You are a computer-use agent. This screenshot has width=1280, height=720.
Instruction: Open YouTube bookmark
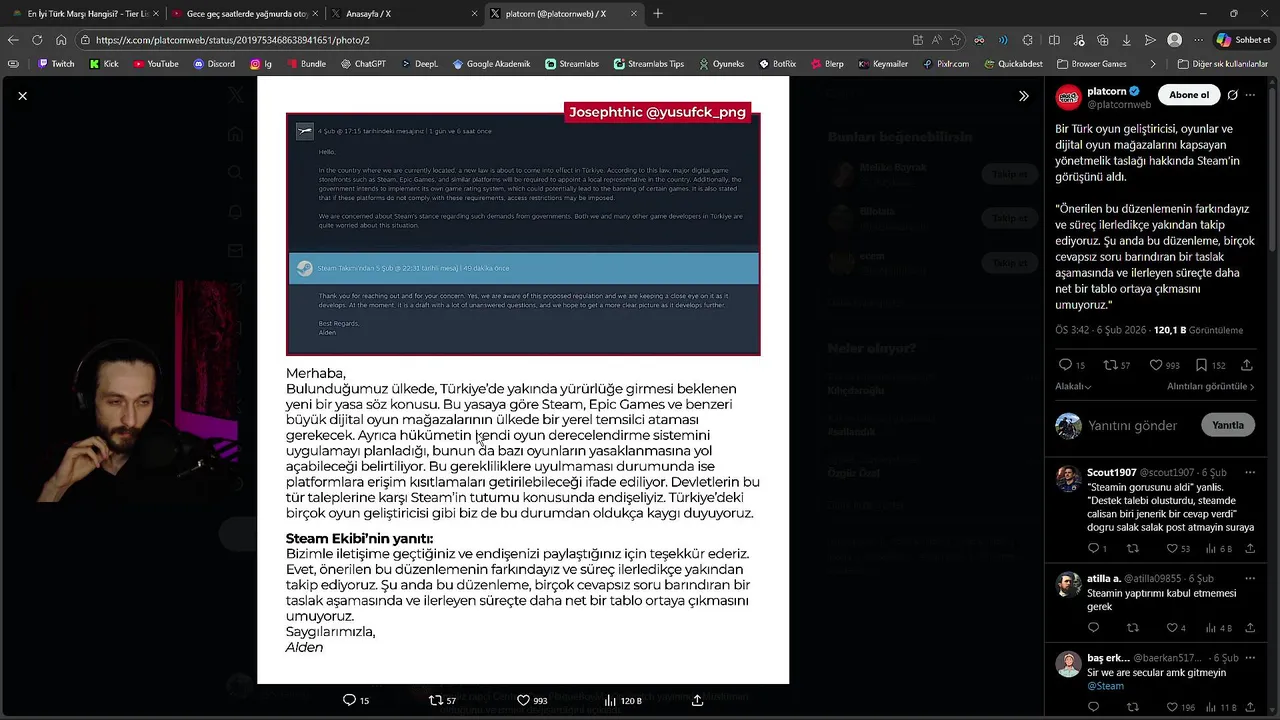(156, 64)
